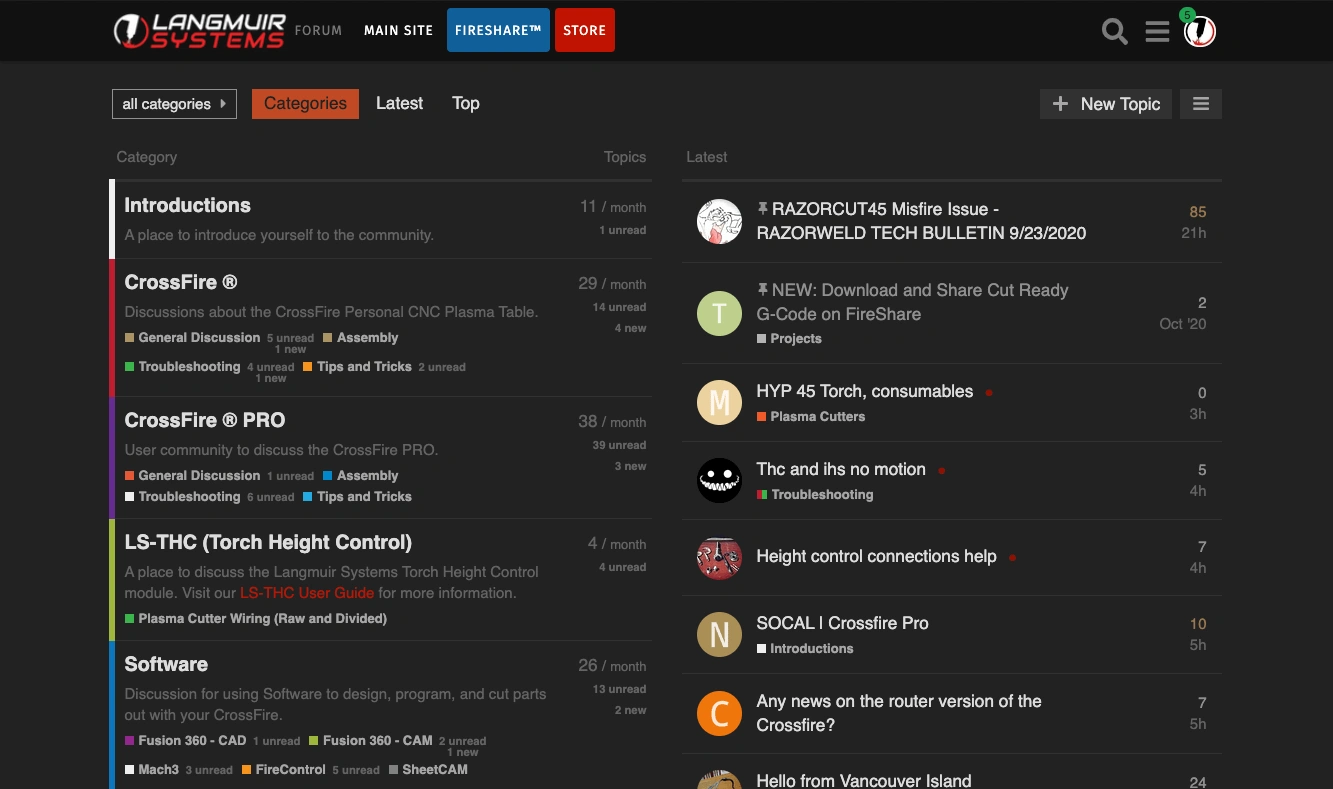Click the user profile avatar with notifications
Viewport: 1333px width, 789px height.
(1199, 31)
